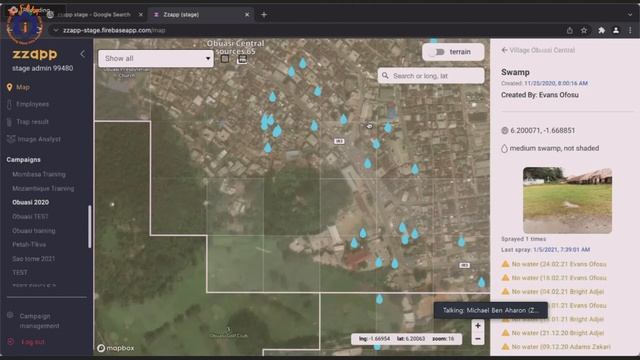Switch to the Google Search browser tab
This screenshot has width=640, height=360.
click(x=94, y=15)
